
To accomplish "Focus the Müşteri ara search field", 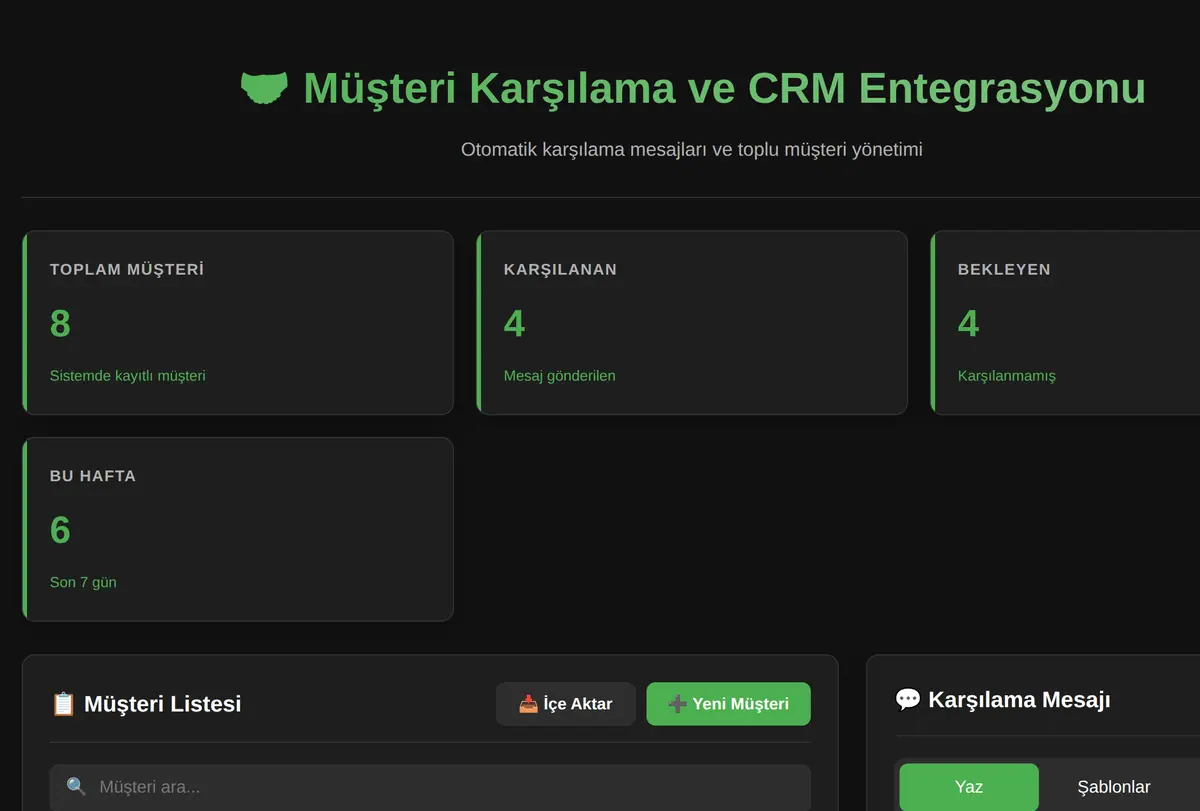I will (430, 787).
